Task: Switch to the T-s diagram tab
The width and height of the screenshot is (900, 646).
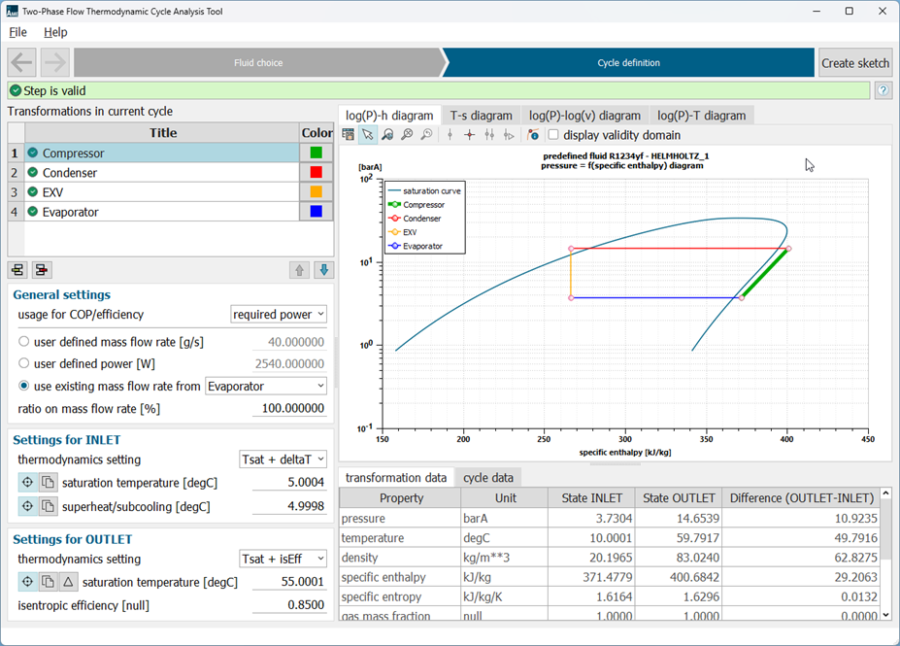Action: point(480,115)
